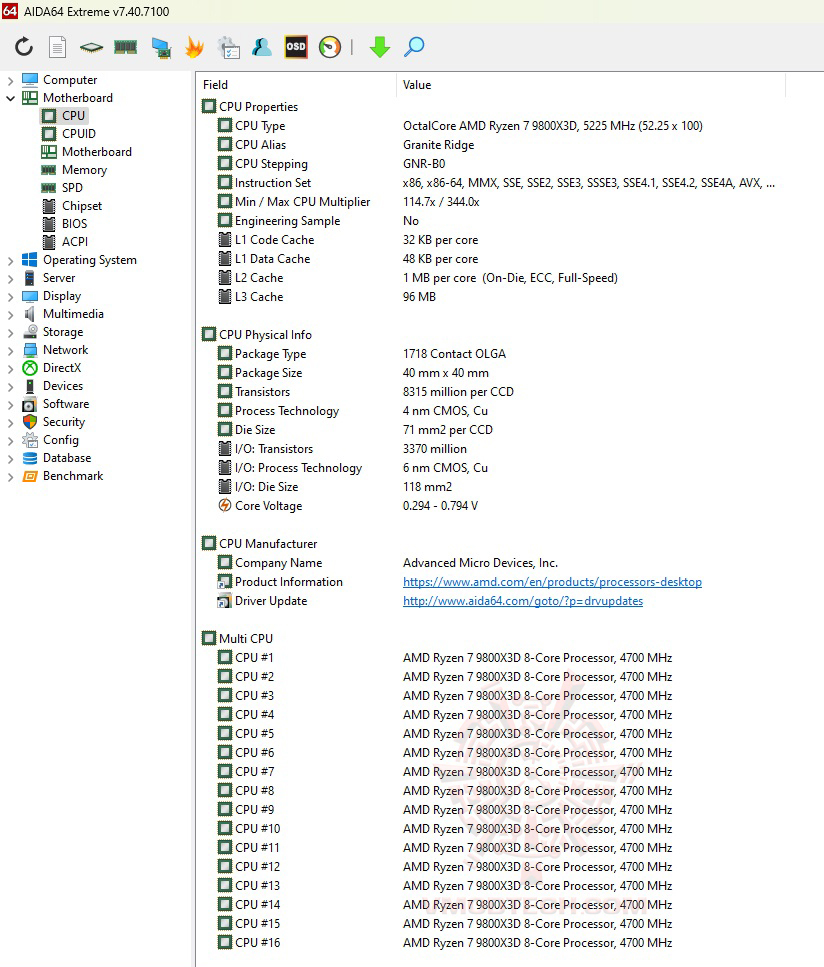824x967 pixels.
Task: Open the report wizard clipboard icon
Action: click(229, 47)
